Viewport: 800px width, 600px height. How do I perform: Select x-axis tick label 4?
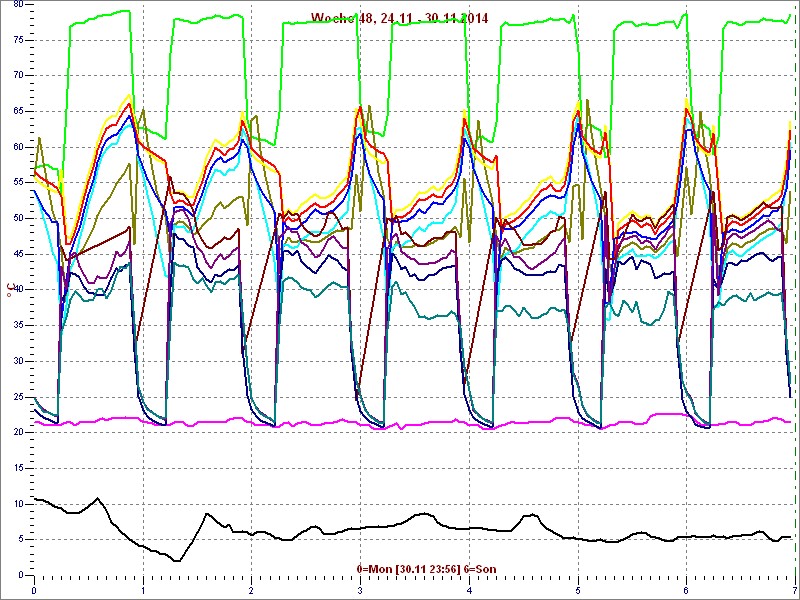click(x=469, y=589)
